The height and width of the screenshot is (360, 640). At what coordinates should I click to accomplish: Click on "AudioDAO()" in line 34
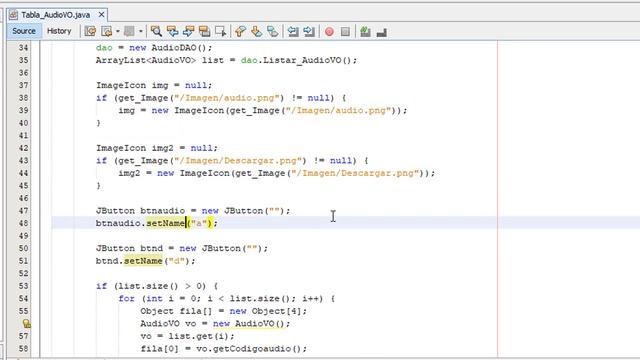tap(179, 48)
